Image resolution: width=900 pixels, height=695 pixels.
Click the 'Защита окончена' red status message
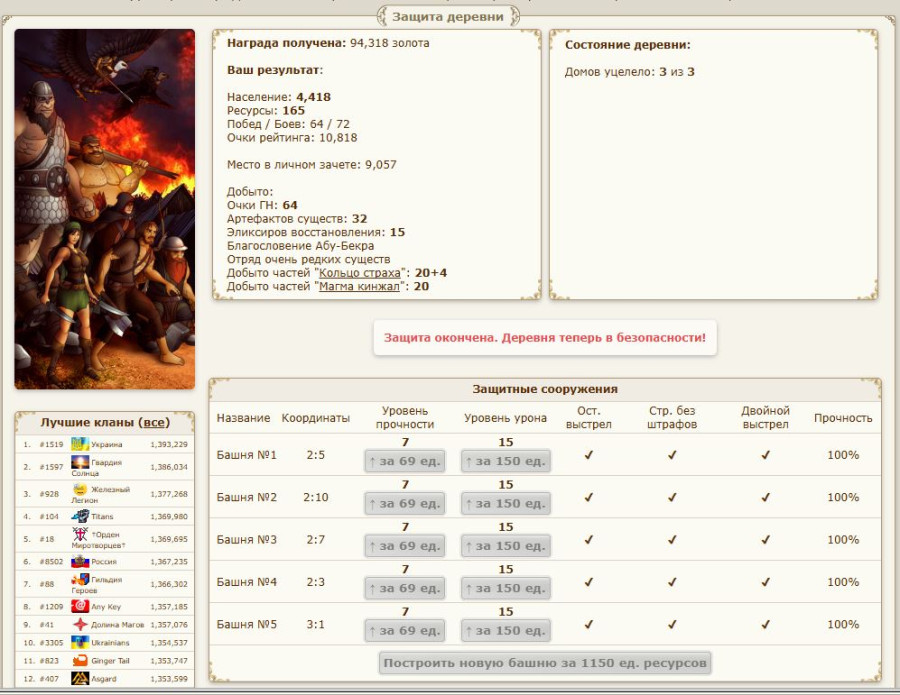545,337
